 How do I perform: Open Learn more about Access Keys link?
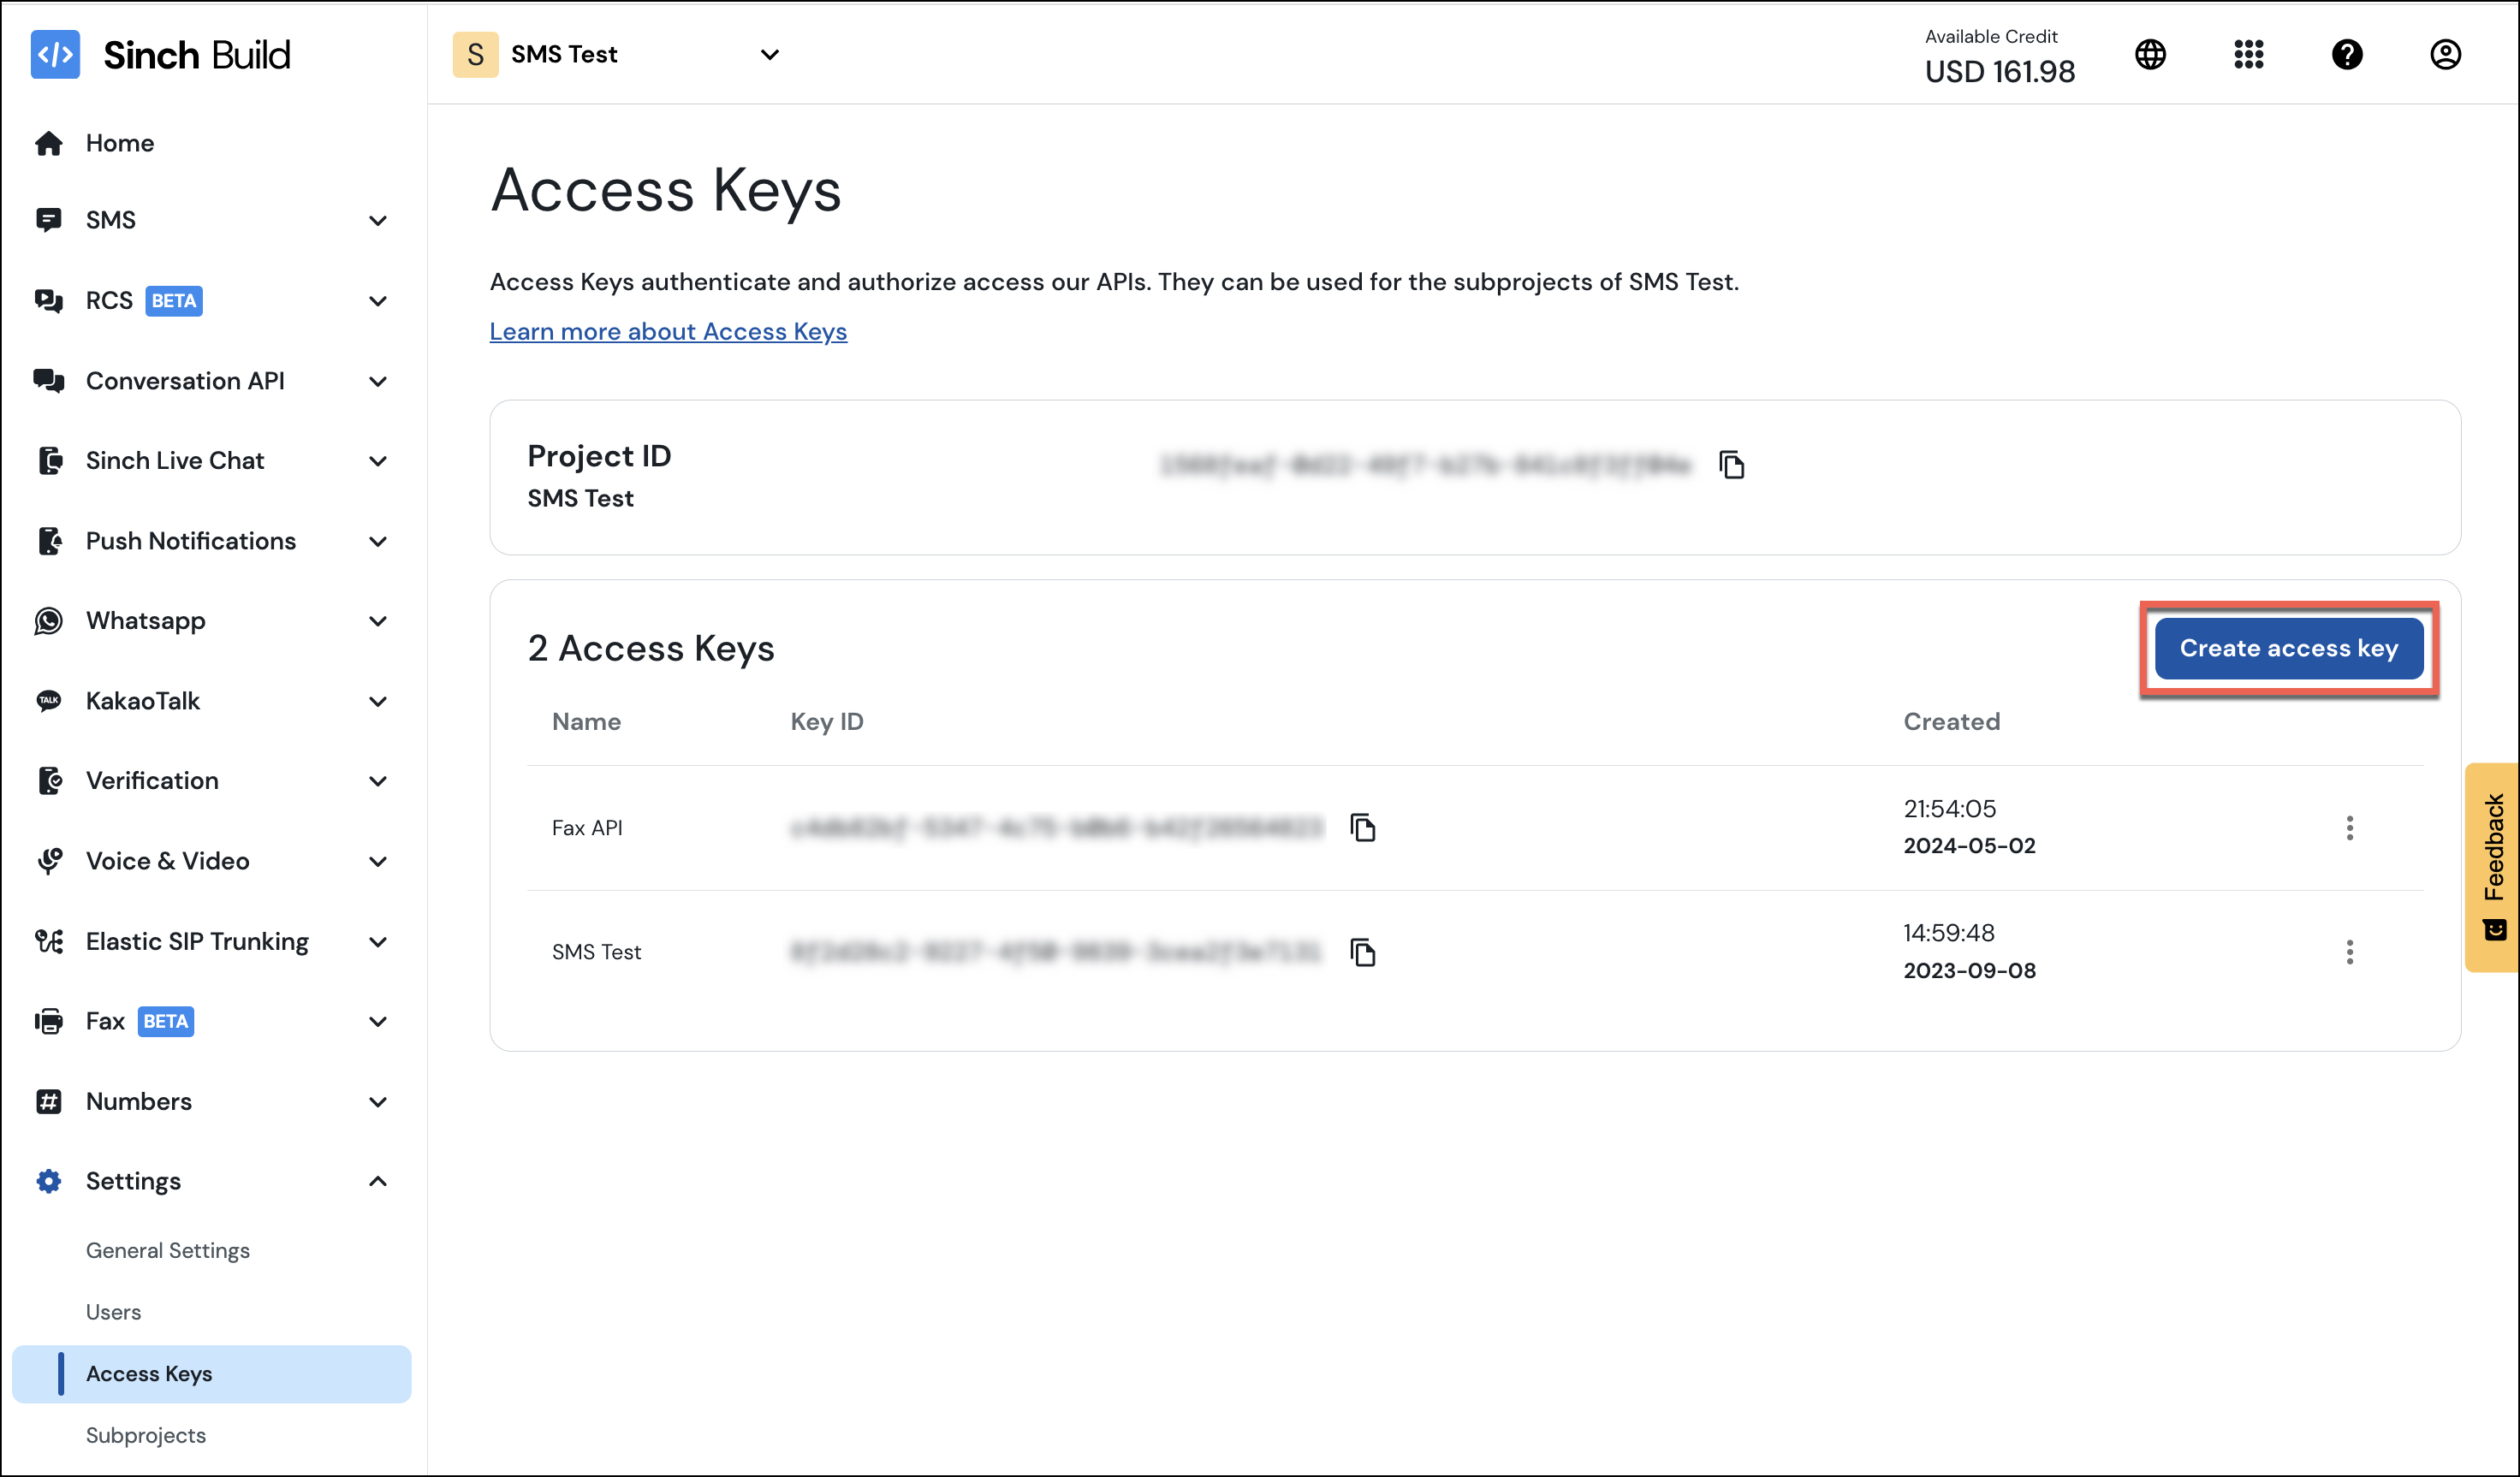pos(668,331)
